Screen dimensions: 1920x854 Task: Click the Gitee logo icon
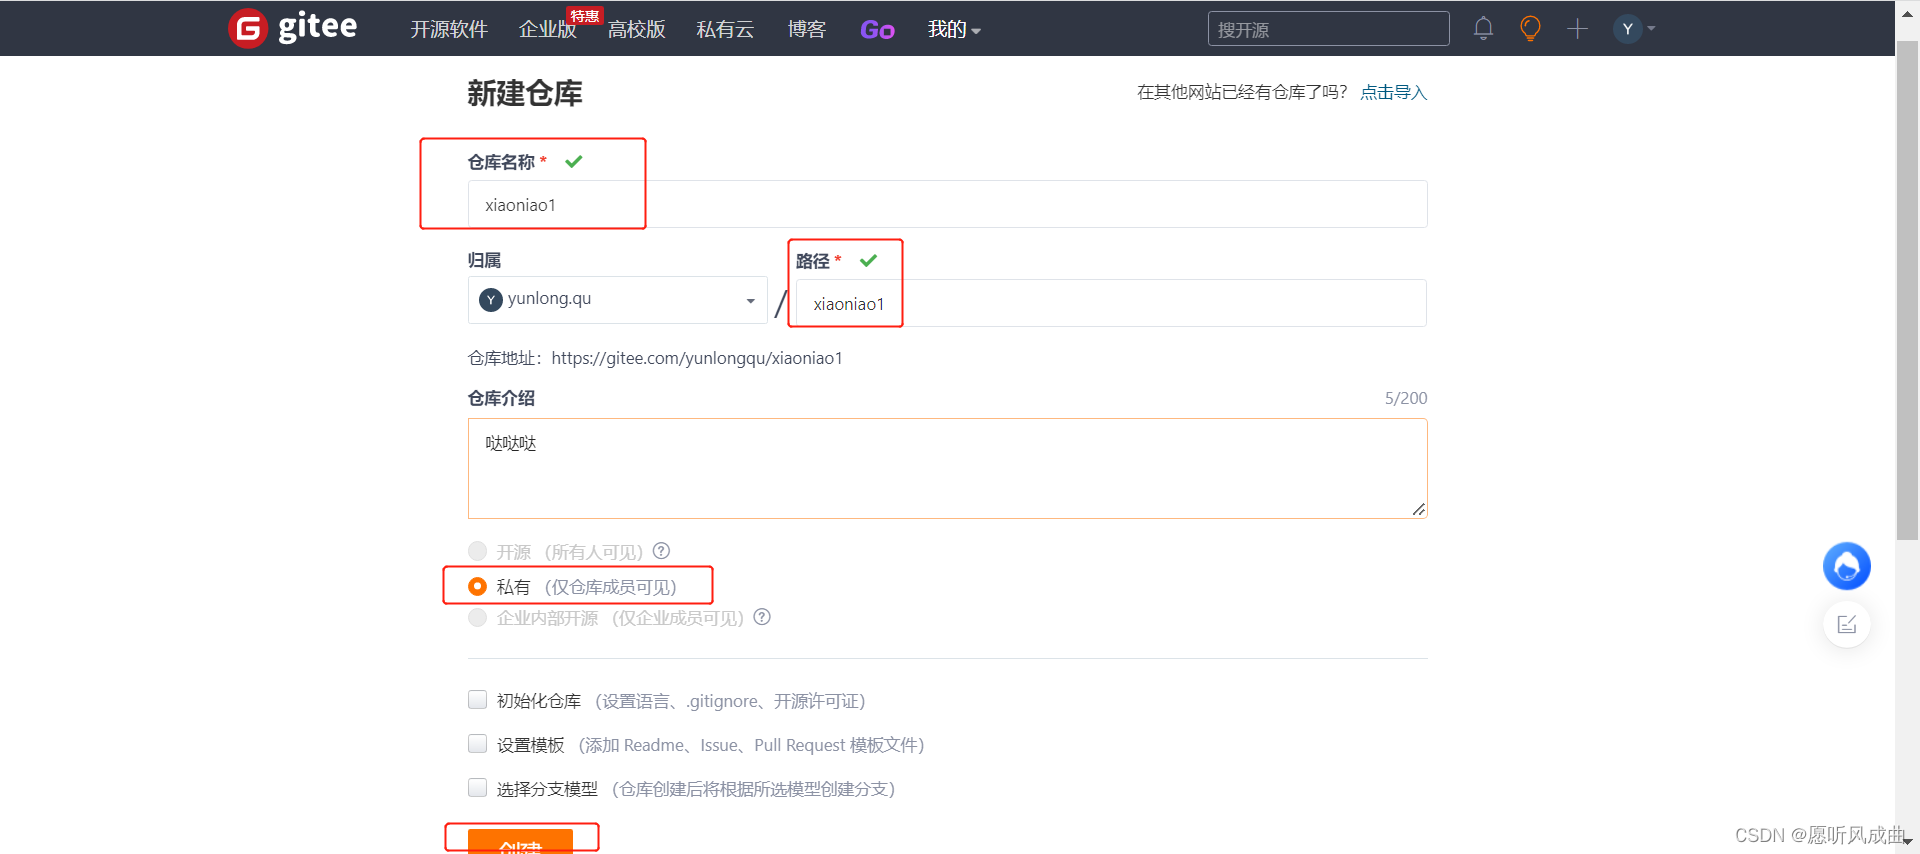[247, 28]
